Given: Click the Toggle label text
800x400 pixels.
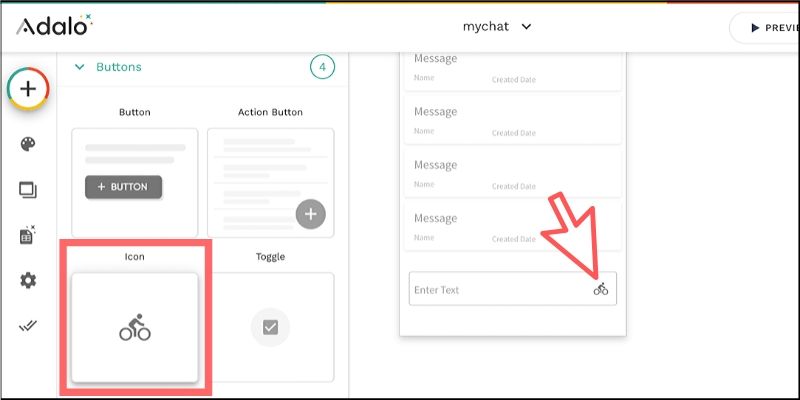Looking at the screenshot, I should point(270,257).
